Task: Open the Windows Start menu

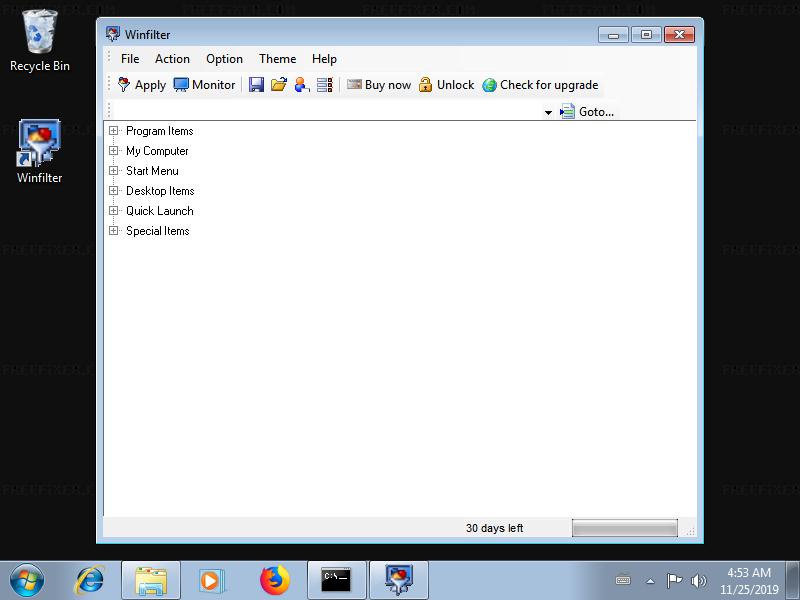Action: tap(27, 580)
